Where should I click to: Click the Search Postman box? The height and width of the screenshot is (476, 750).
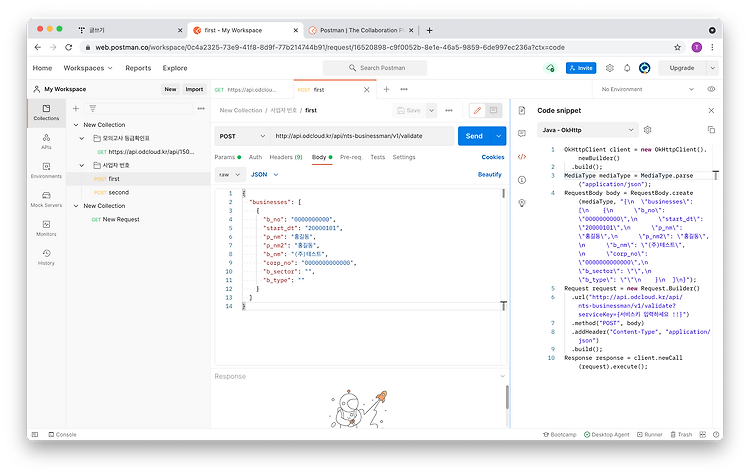[x=375, y=68]
